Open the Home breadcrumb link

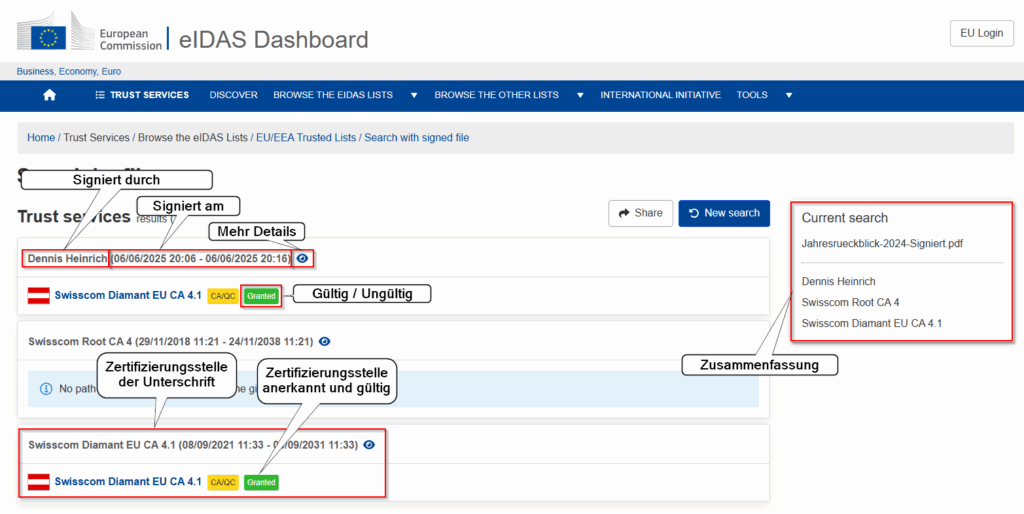[40, 138]
